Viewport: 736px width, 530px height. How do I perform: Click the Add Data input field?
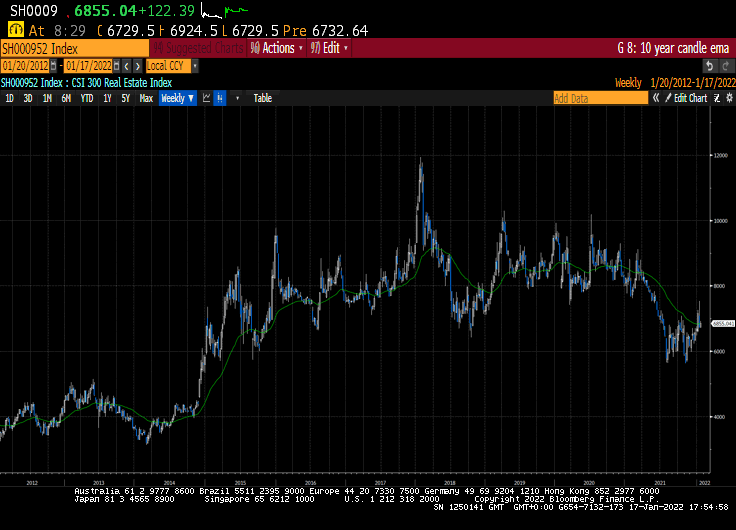600,98
